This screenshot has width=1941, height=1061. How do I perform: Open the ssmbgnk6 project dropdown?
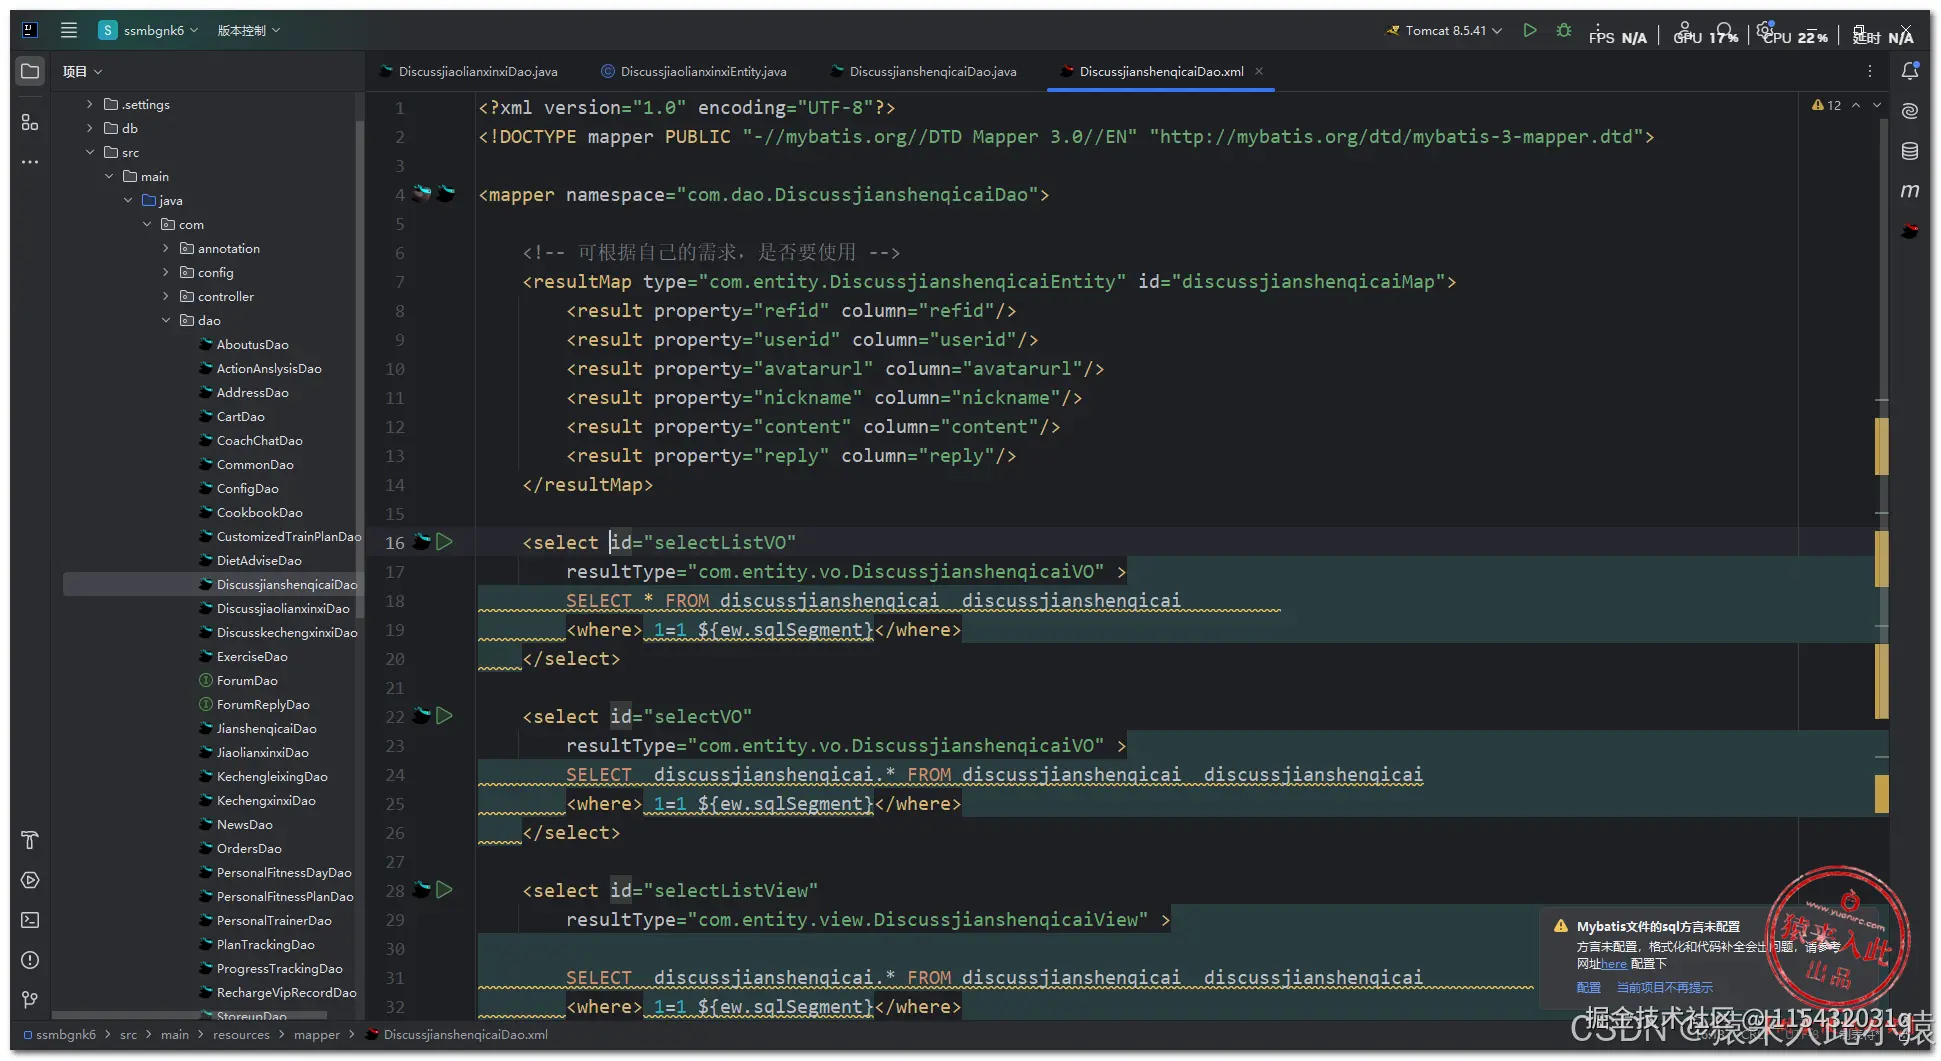pyautogui.click(x=149, y=30)
